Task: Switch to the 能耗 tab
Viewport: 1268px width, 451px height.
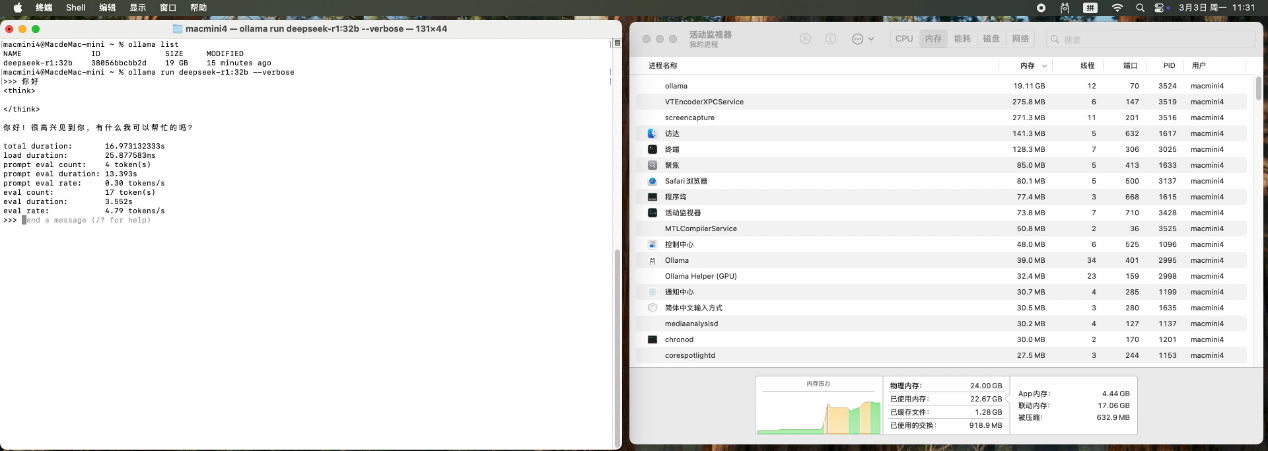Action: [962, 39]
